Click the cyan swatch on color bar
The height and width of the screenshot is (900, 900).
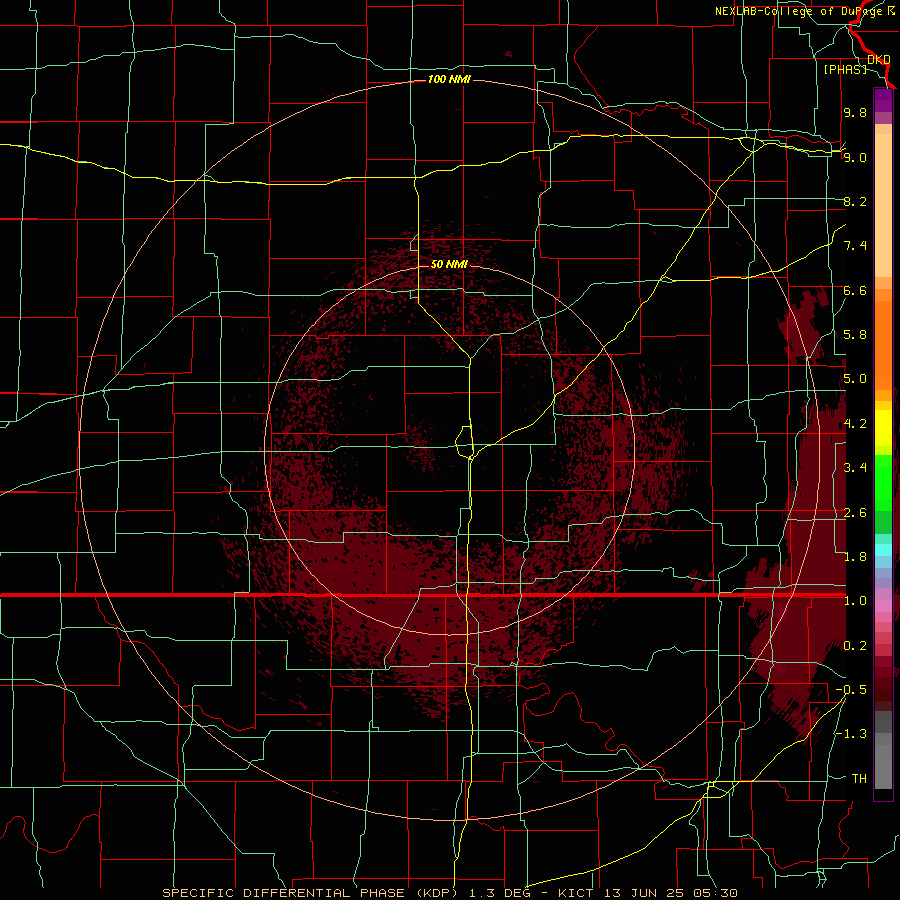coord(883,549)
